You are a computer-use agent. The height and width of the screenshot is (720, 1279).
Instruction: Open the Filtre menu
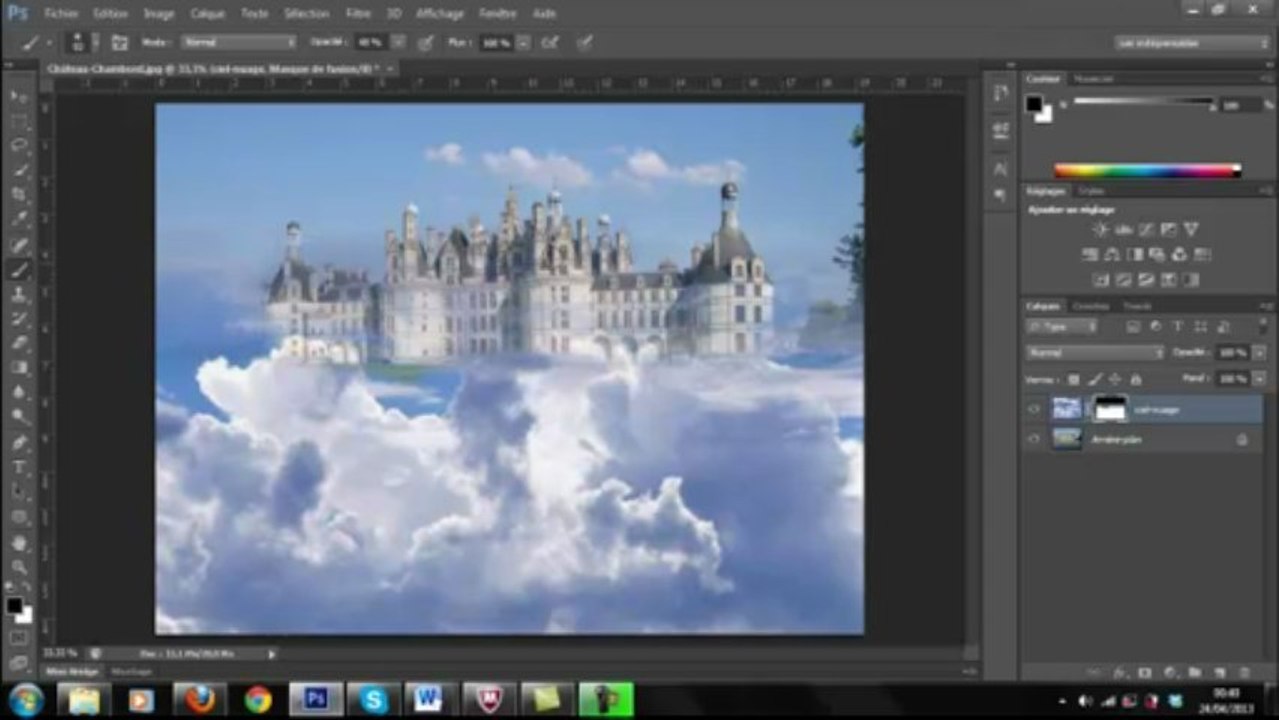coord(358,14)
